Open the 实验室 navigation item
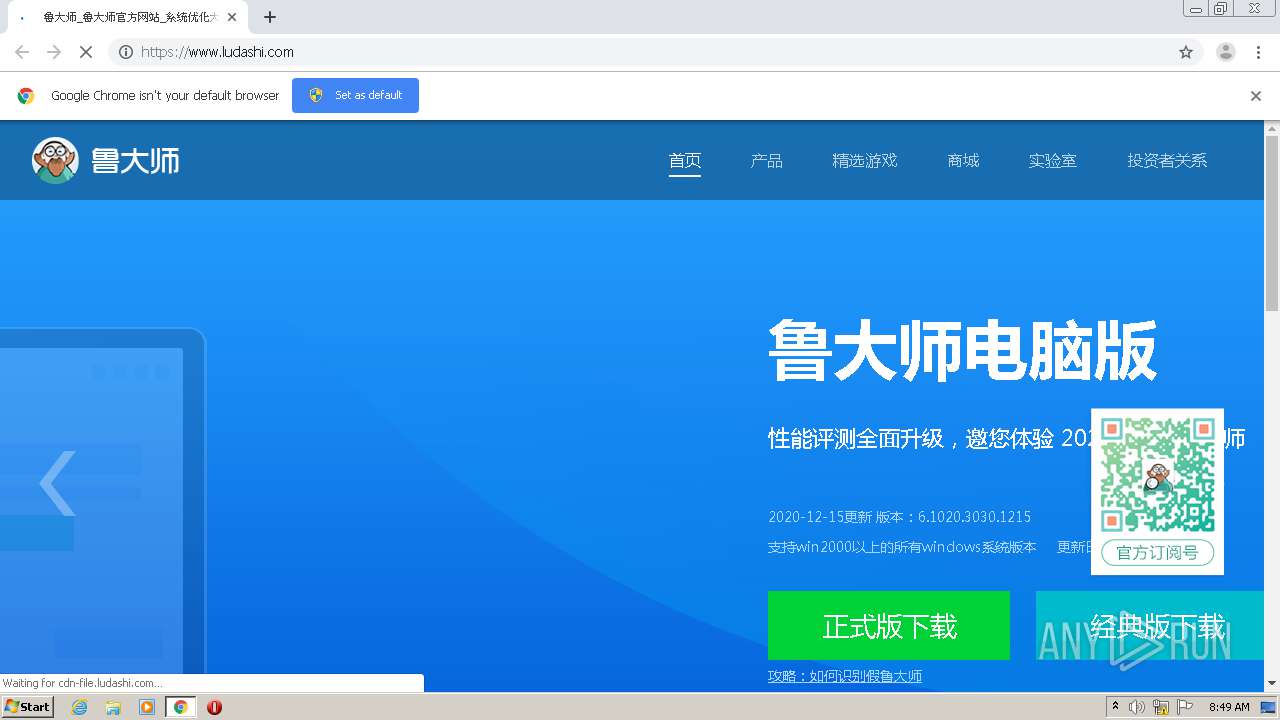1280x720 pixels. pos(1053,161)
